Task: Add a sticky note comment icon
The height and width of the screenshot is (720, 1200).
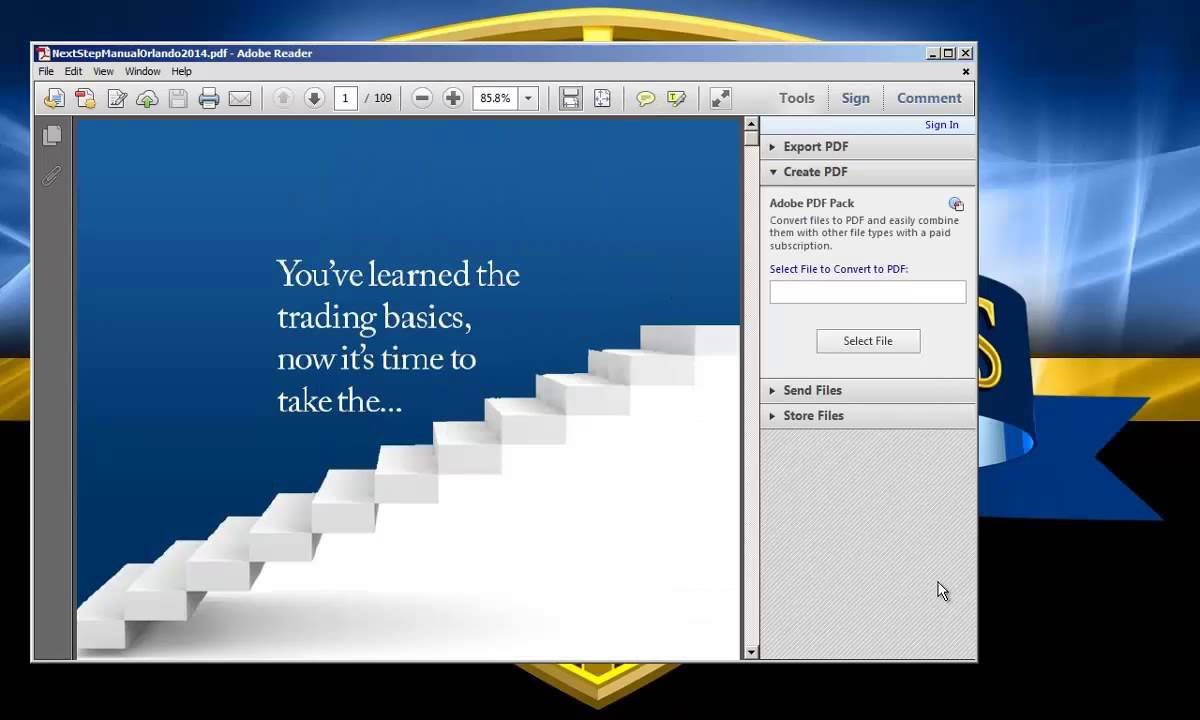Action: [646, 98]
